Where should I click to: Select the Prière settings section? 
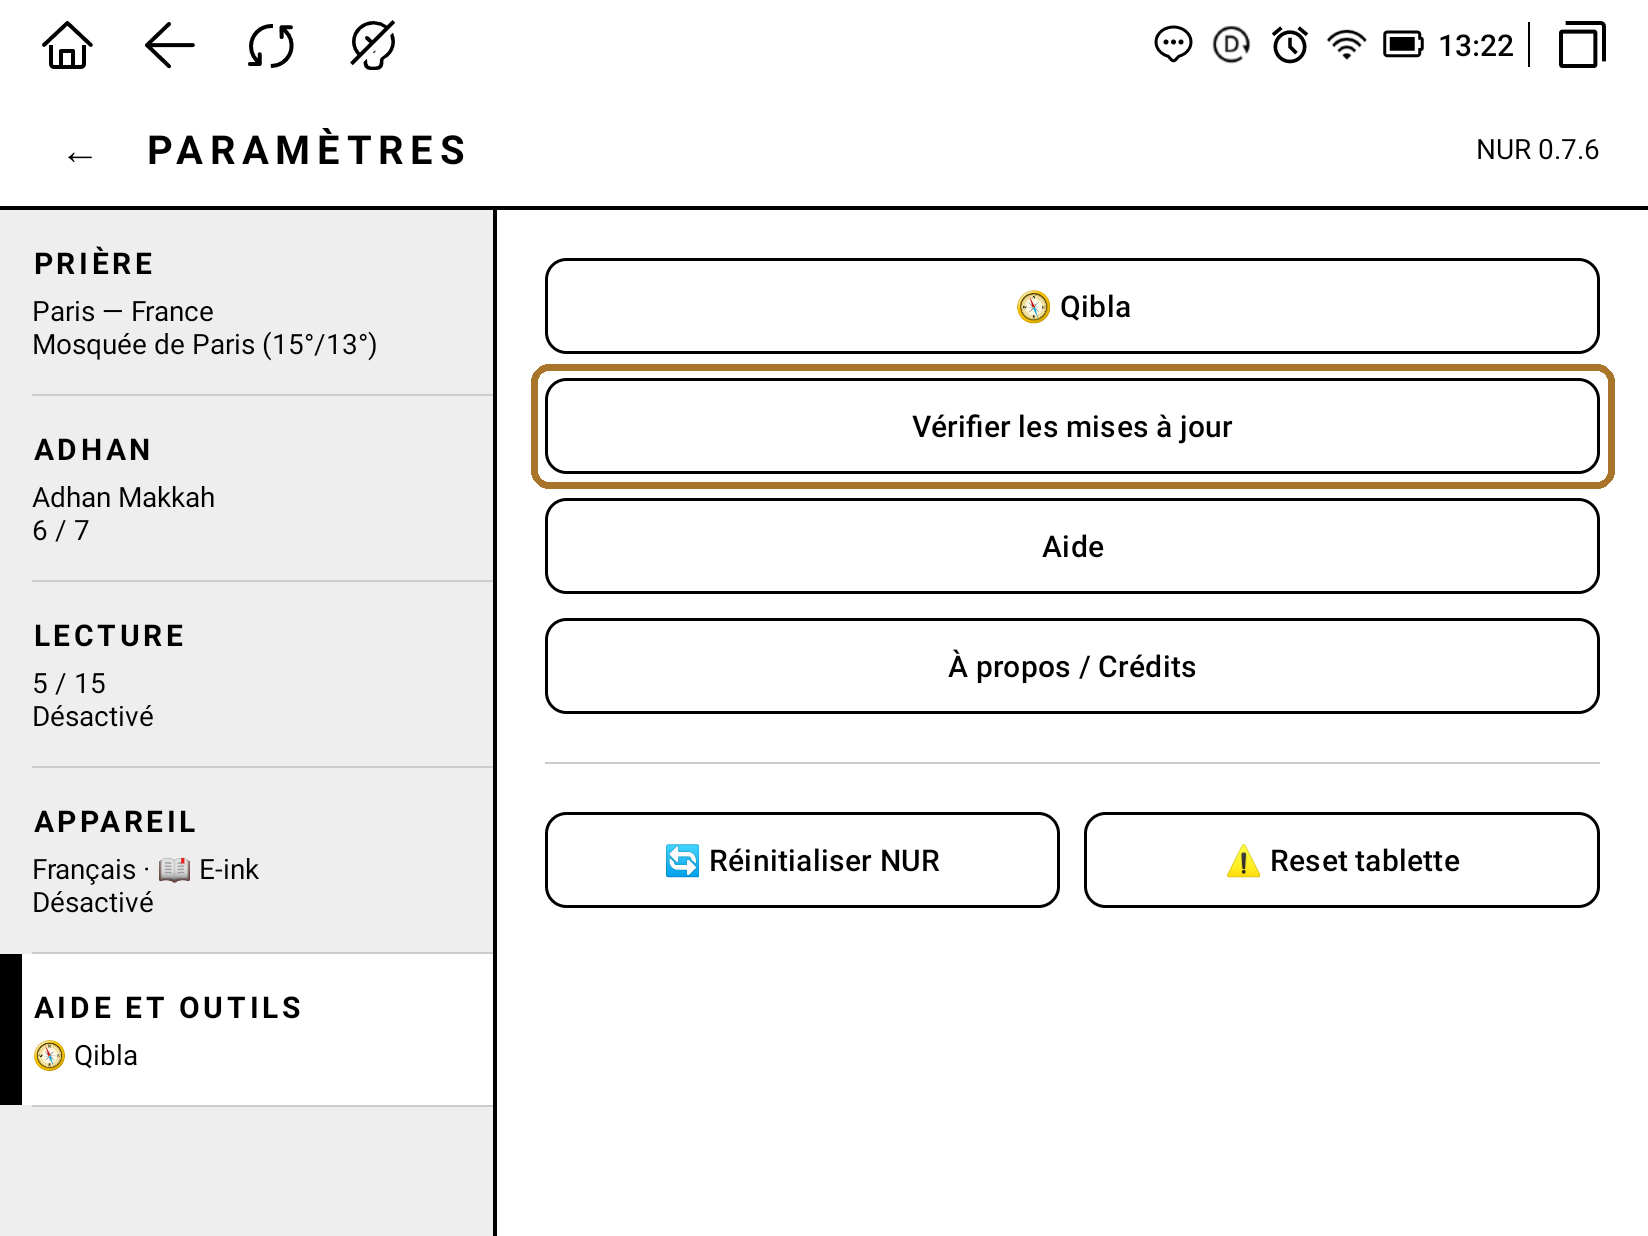pyautogui.click(x=246, y=303)
